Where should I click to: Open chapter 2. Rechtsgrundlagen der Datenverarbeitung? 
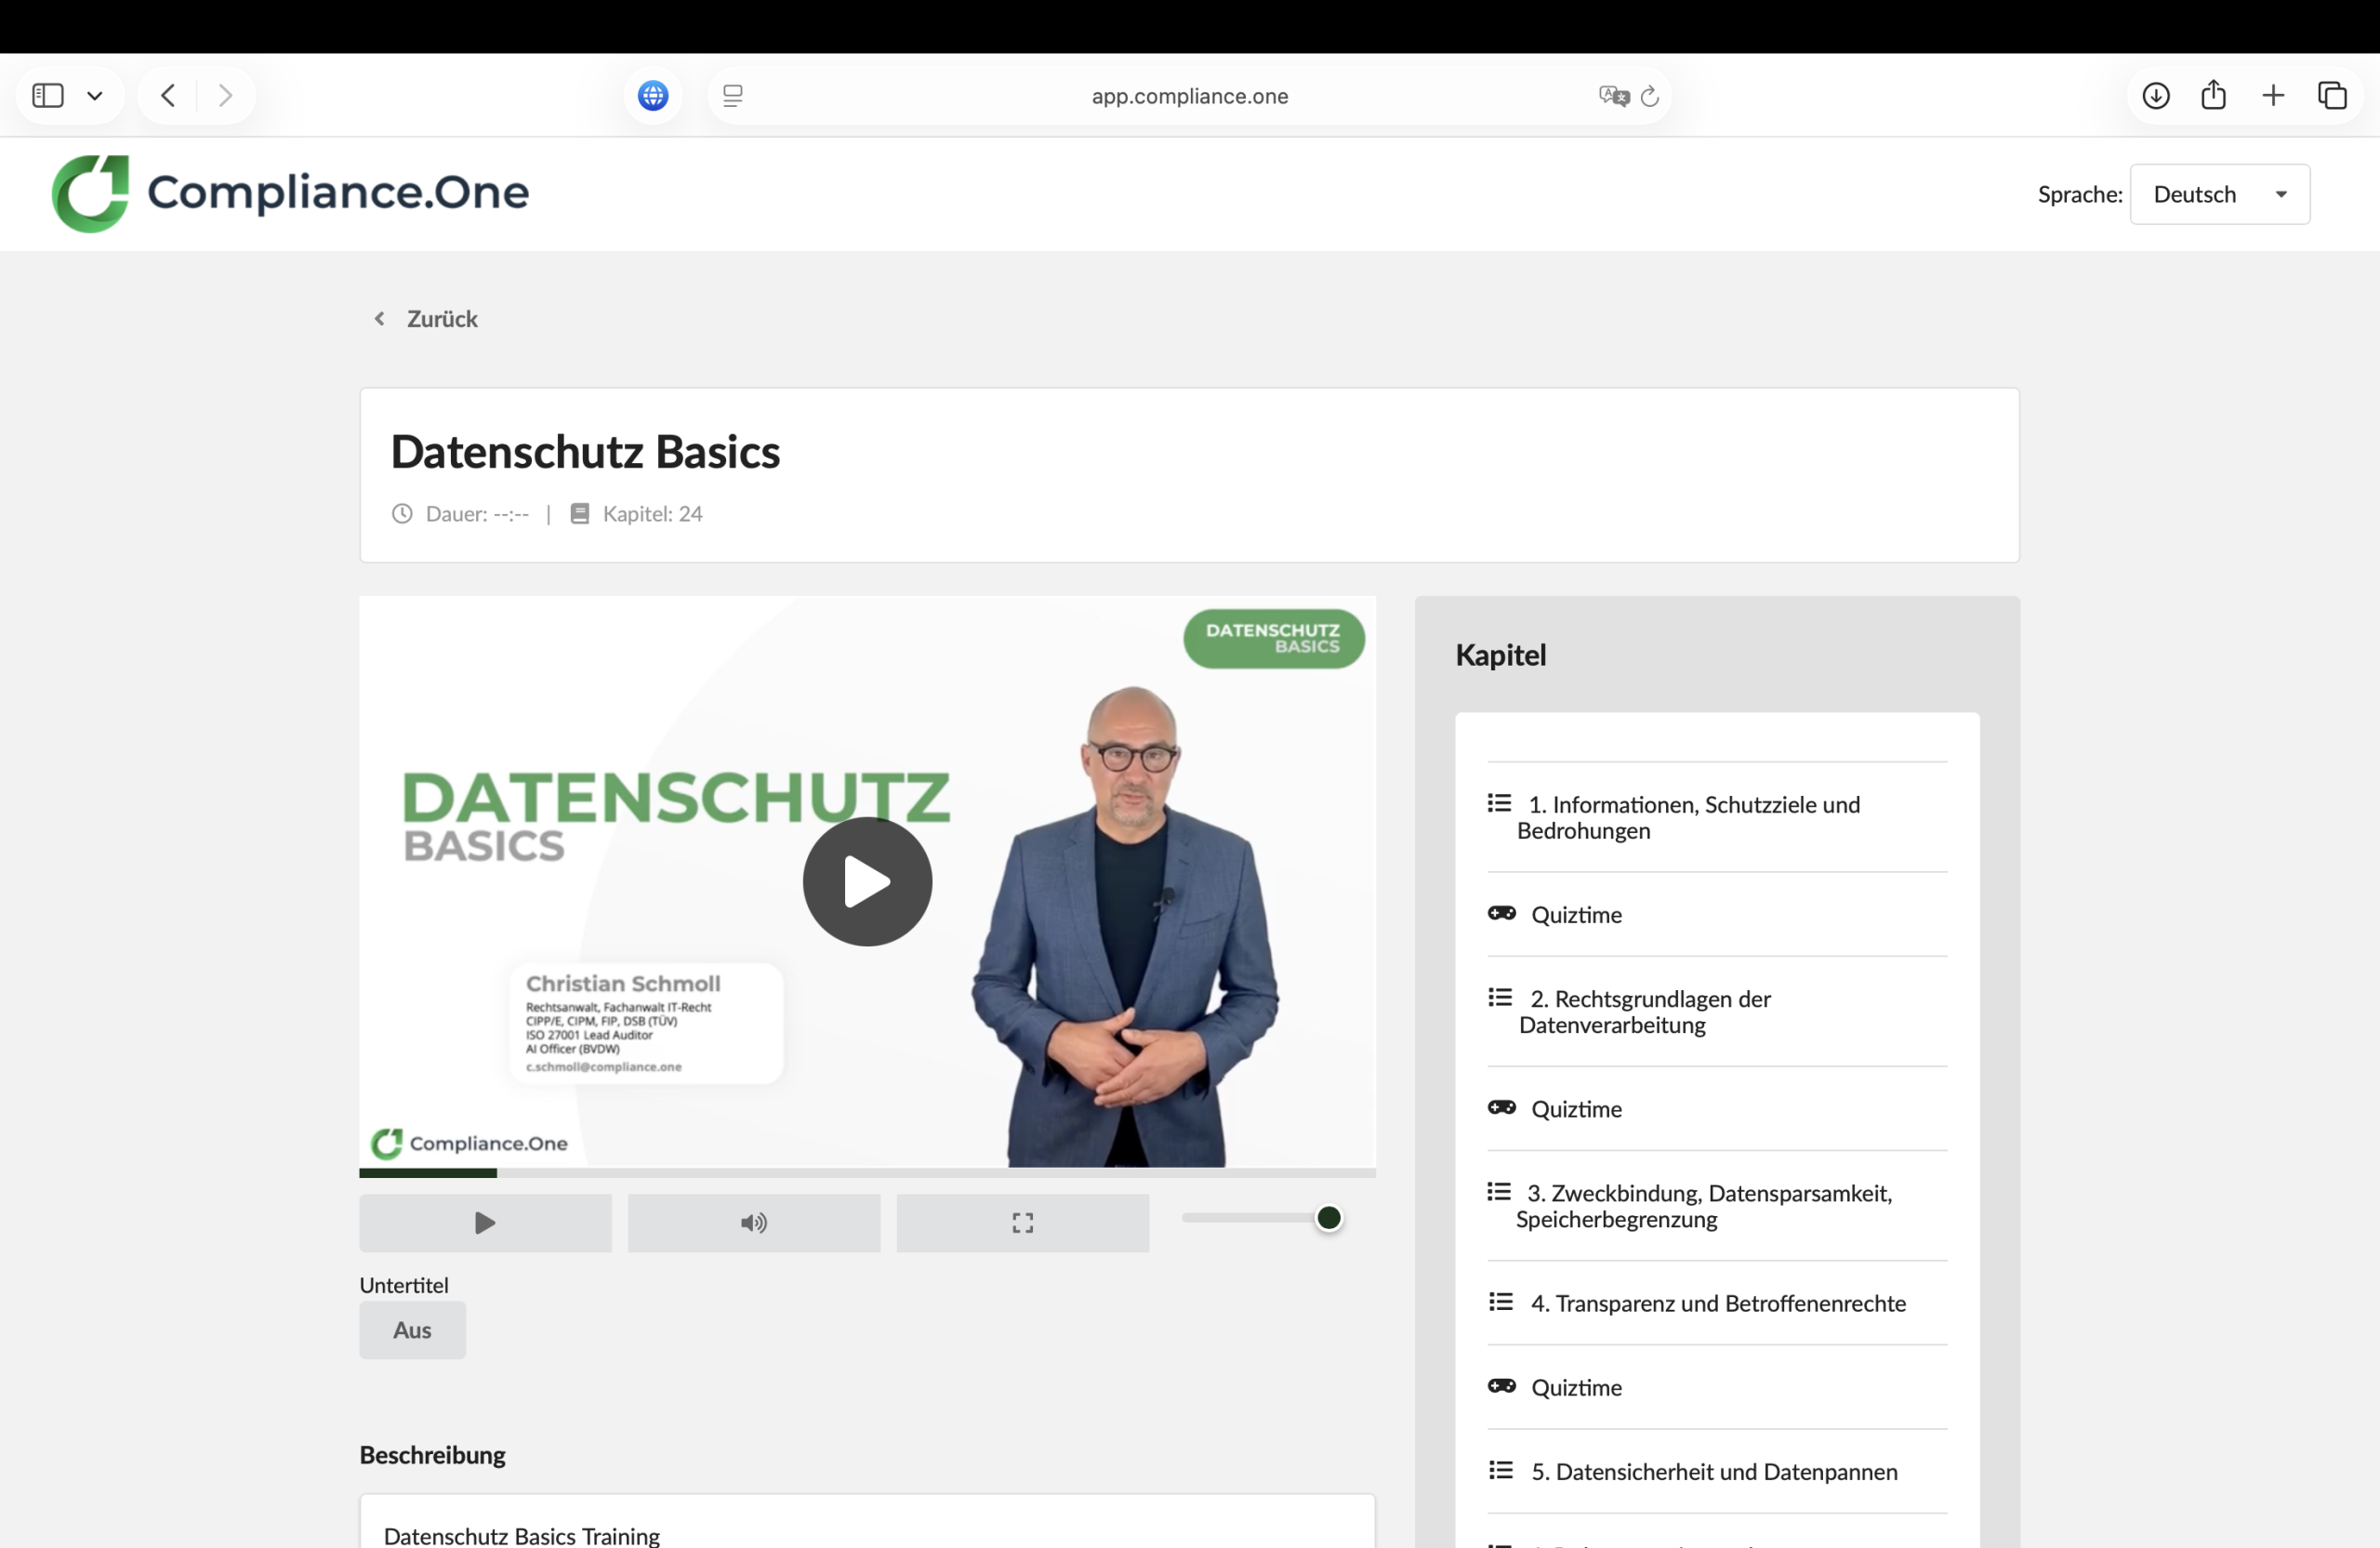click(1717, 1011)
